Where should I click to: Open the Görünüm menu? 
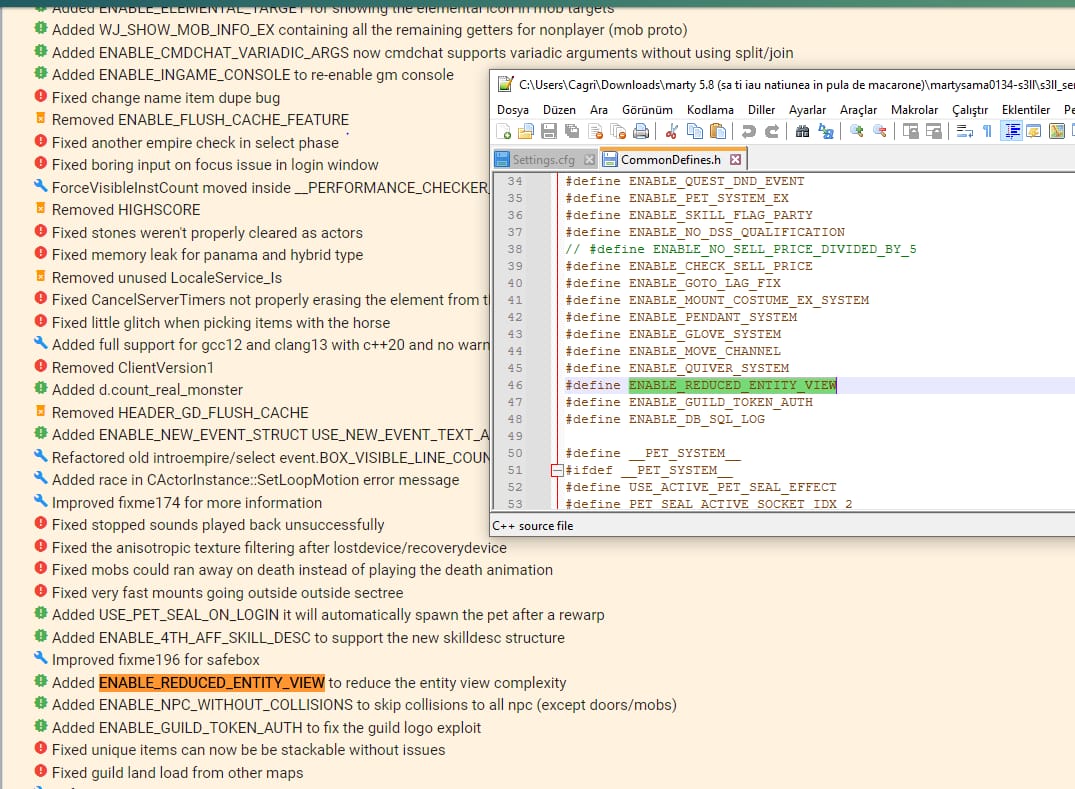point(647,110)
